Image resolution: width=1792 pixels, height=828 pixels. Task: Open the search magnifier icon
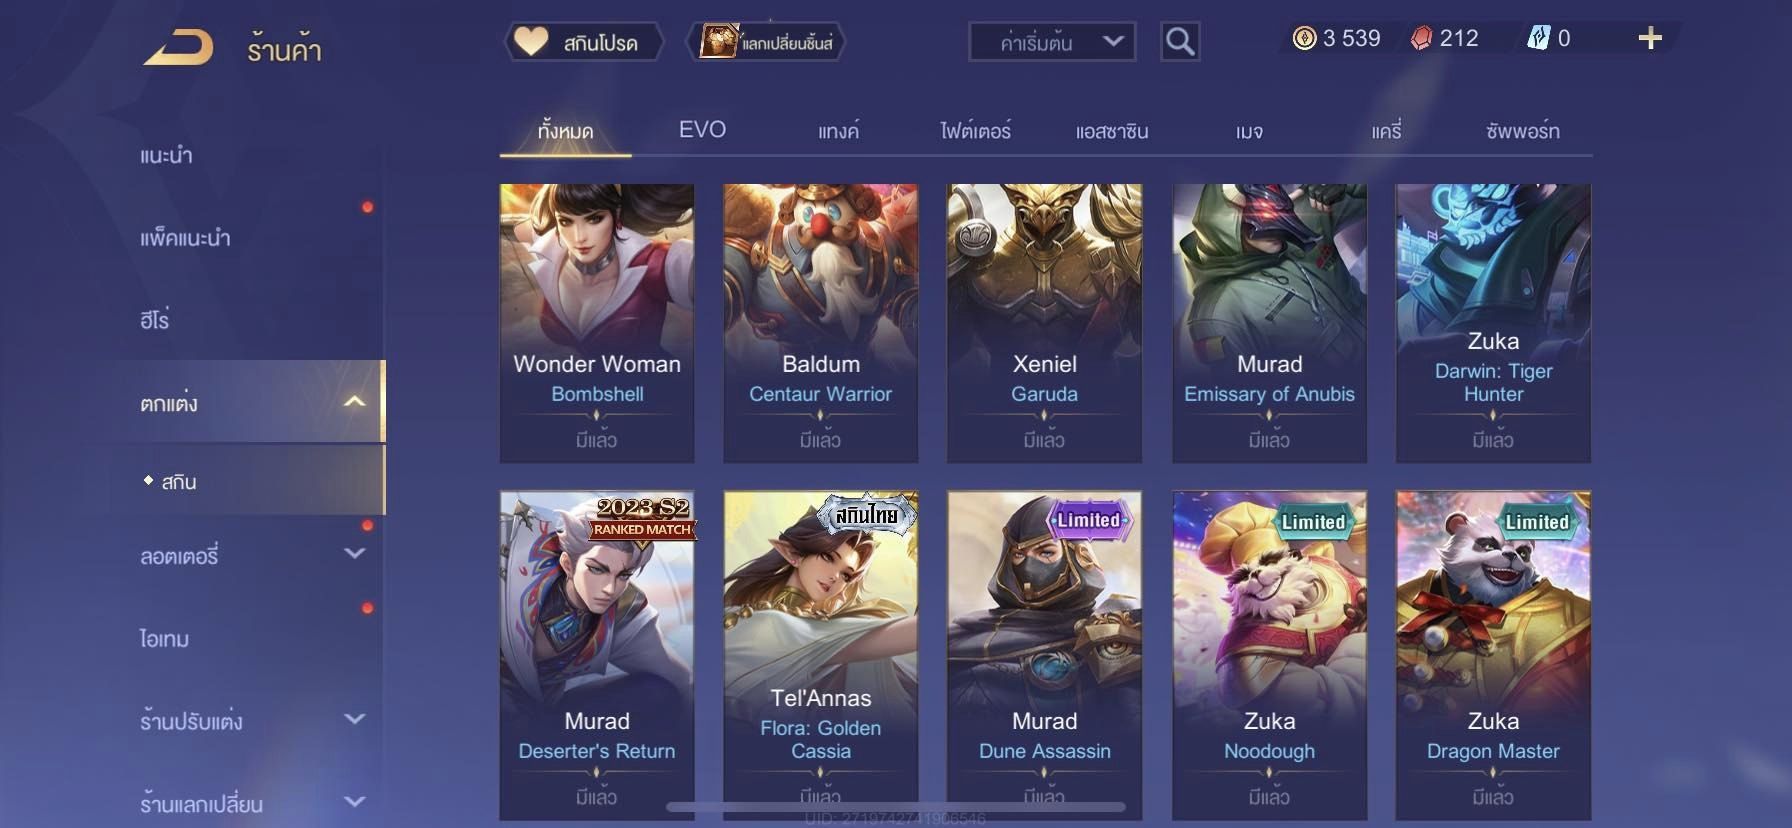click(1180, 42)
